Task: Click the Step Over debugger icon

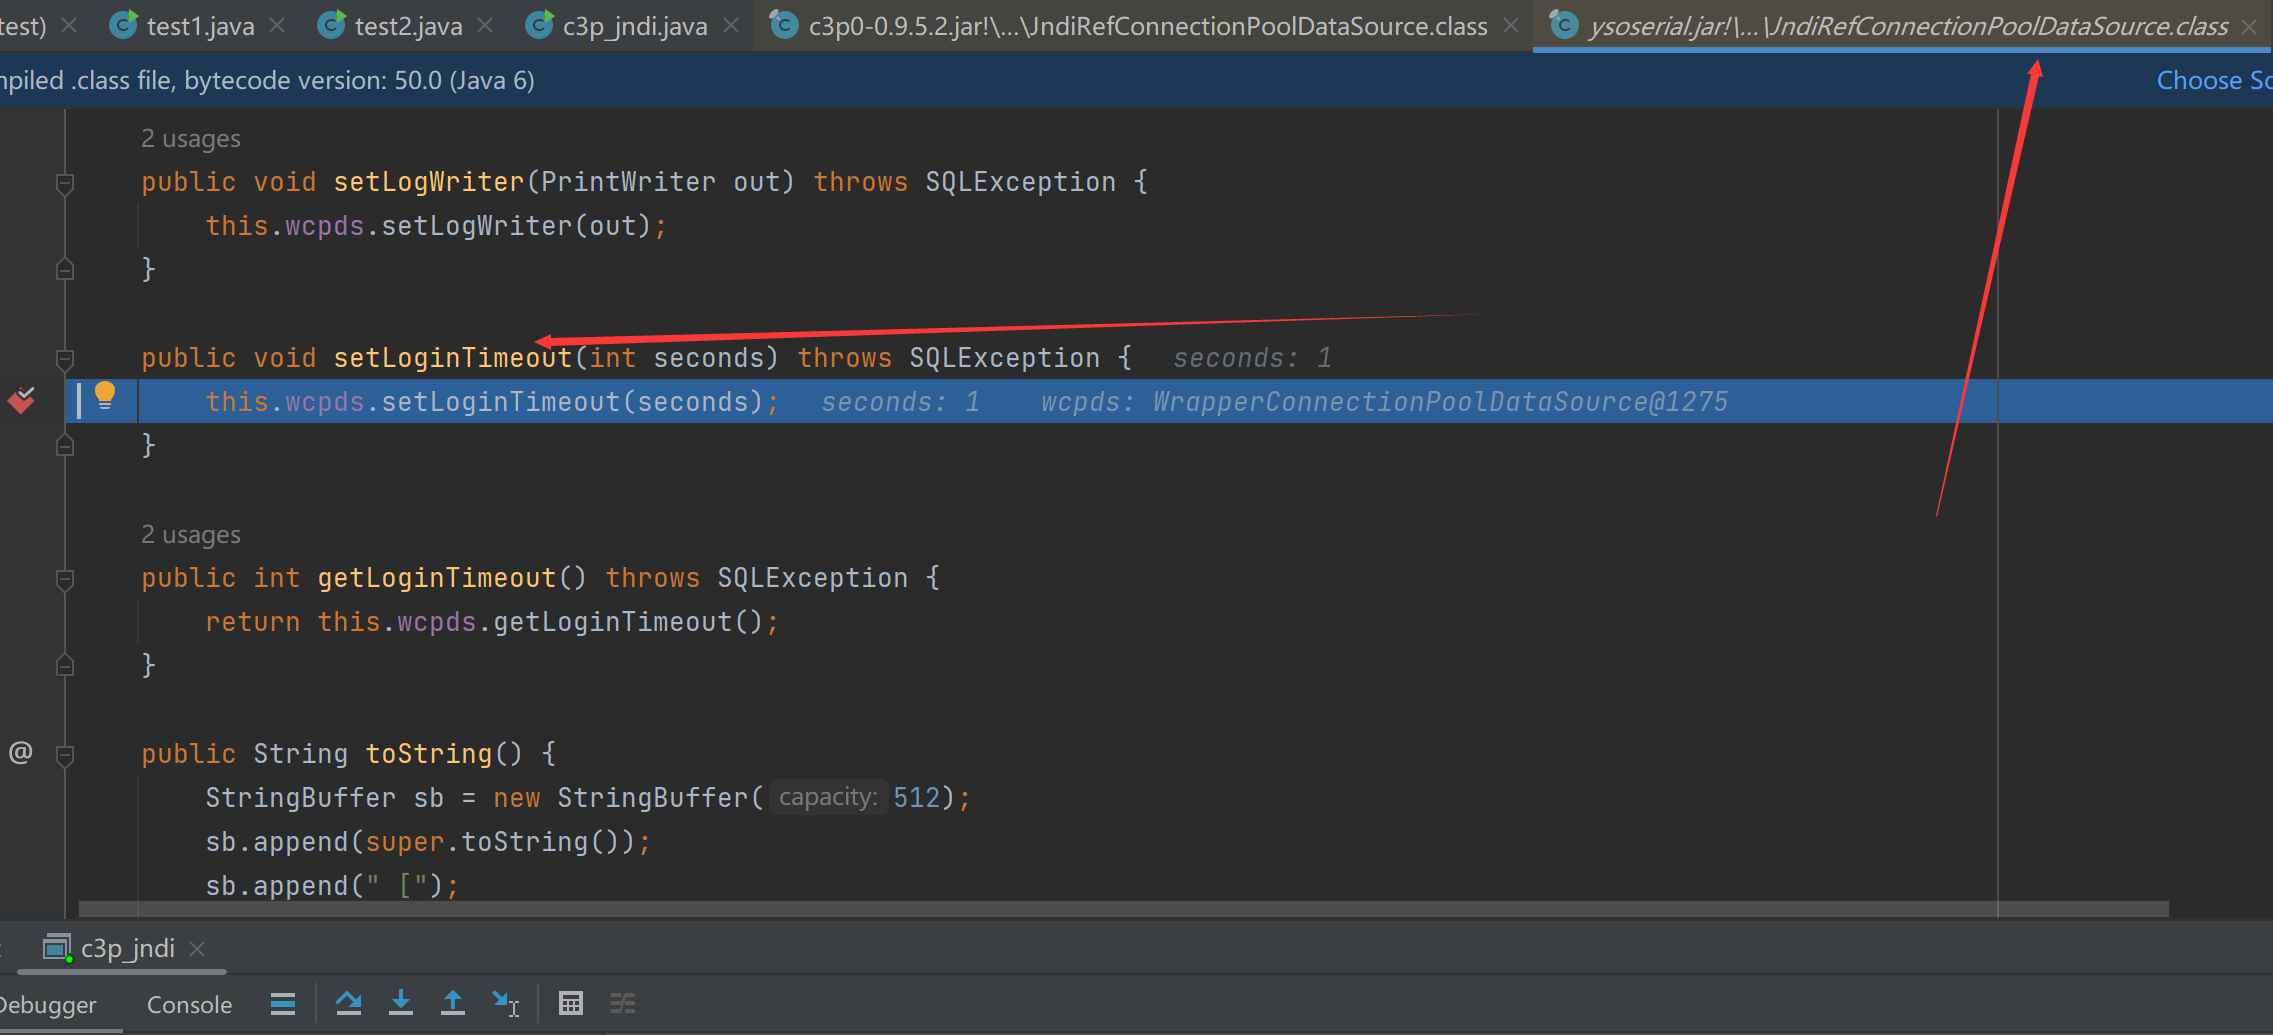Action: [348, 1003]
